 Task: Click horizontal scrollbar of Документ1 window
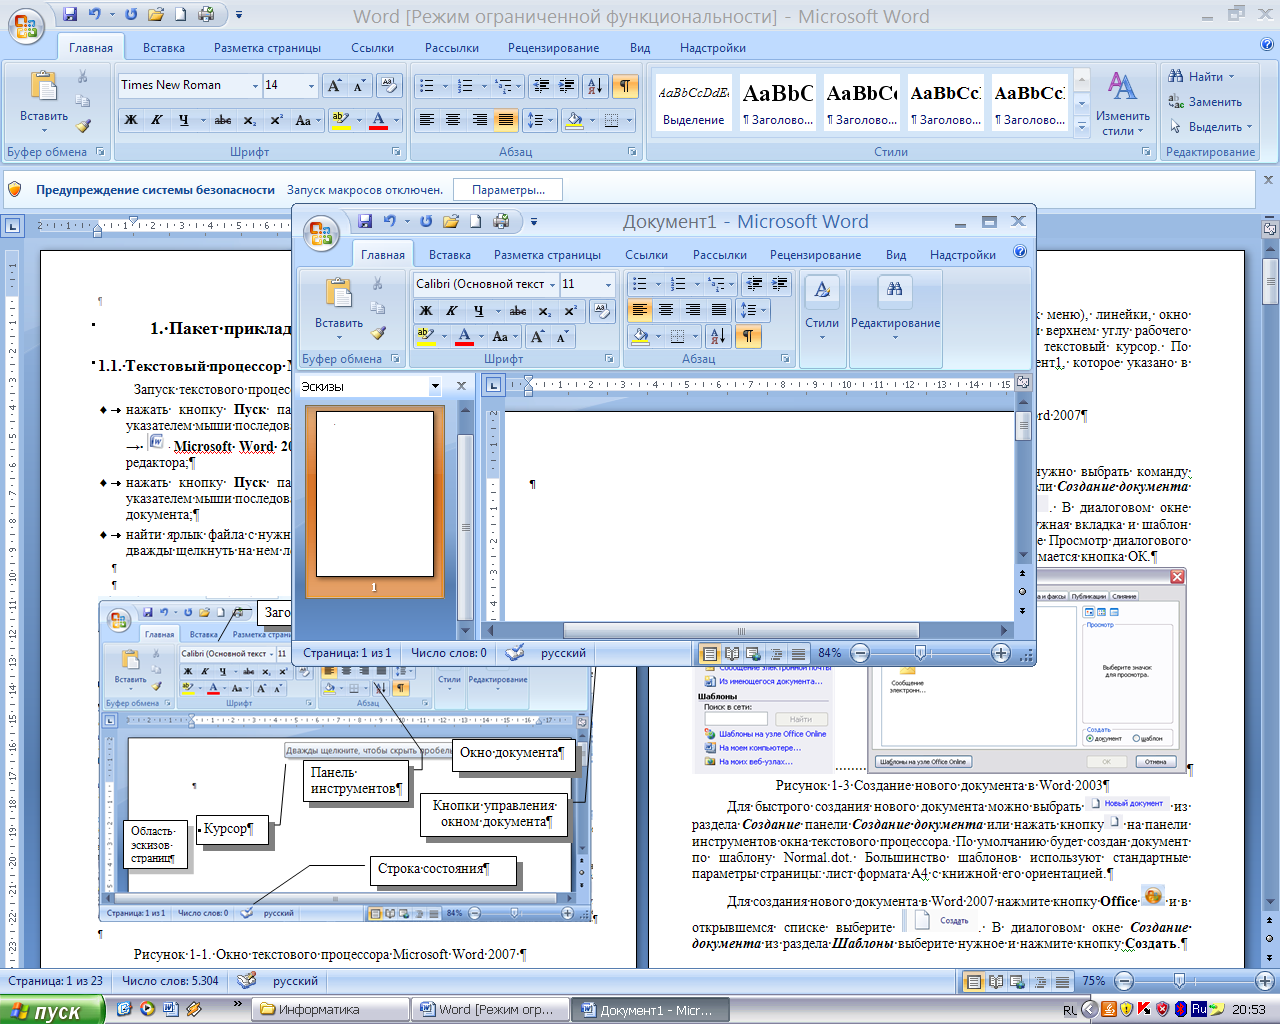pyautogui.click(x=741, y=631)
